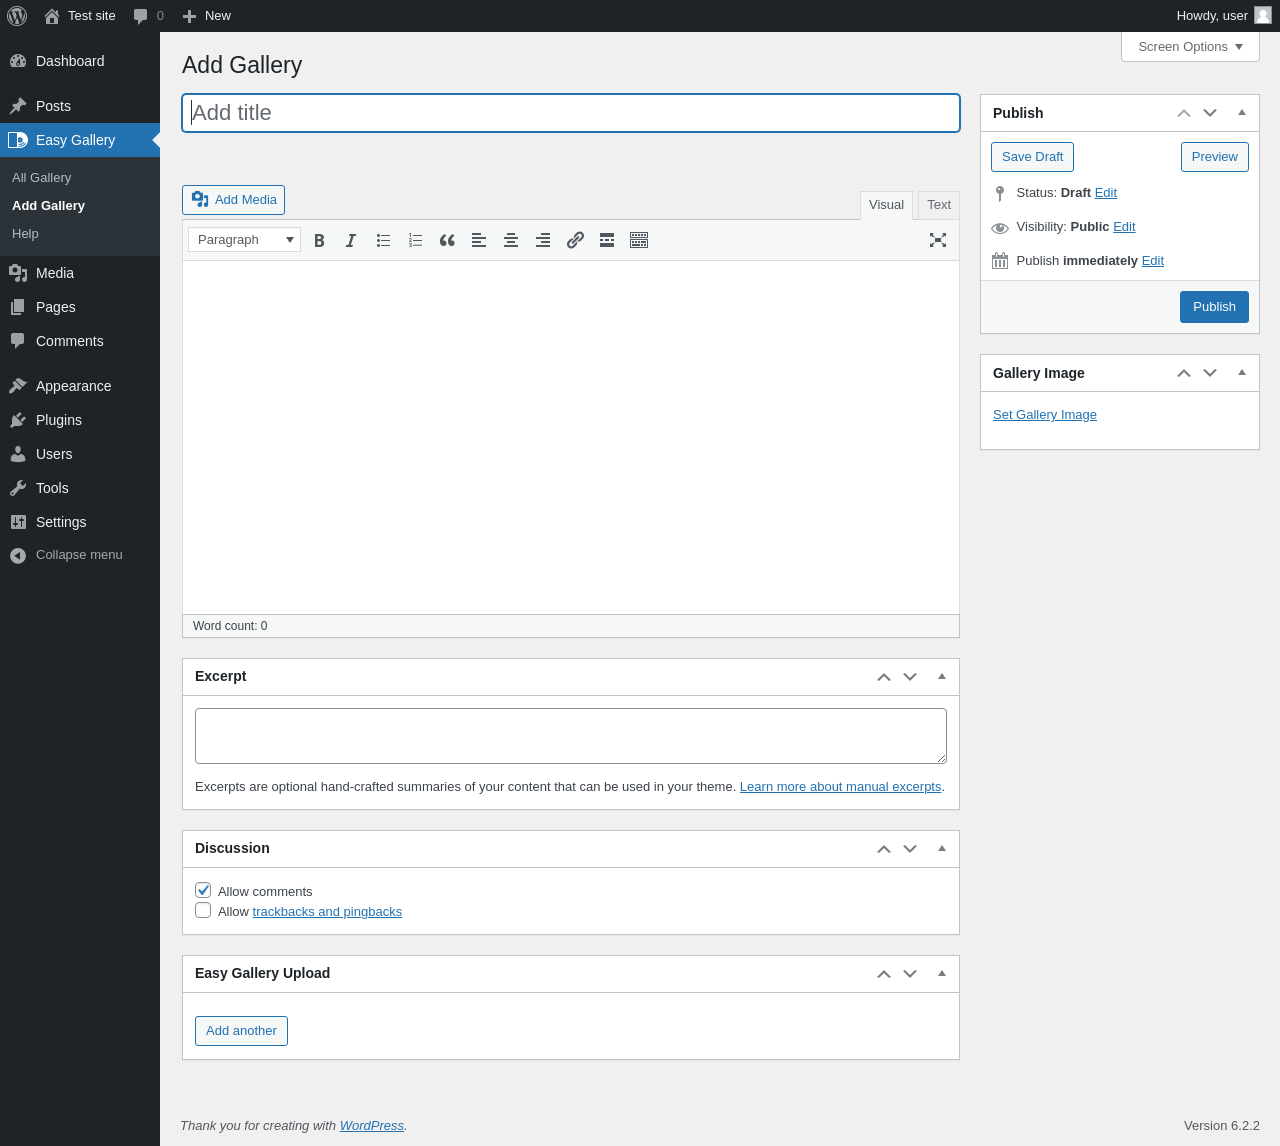This screenshot has width=1280, height=1146.
Task: Click the Tools wrench icon
Action: tap(18, 488)
